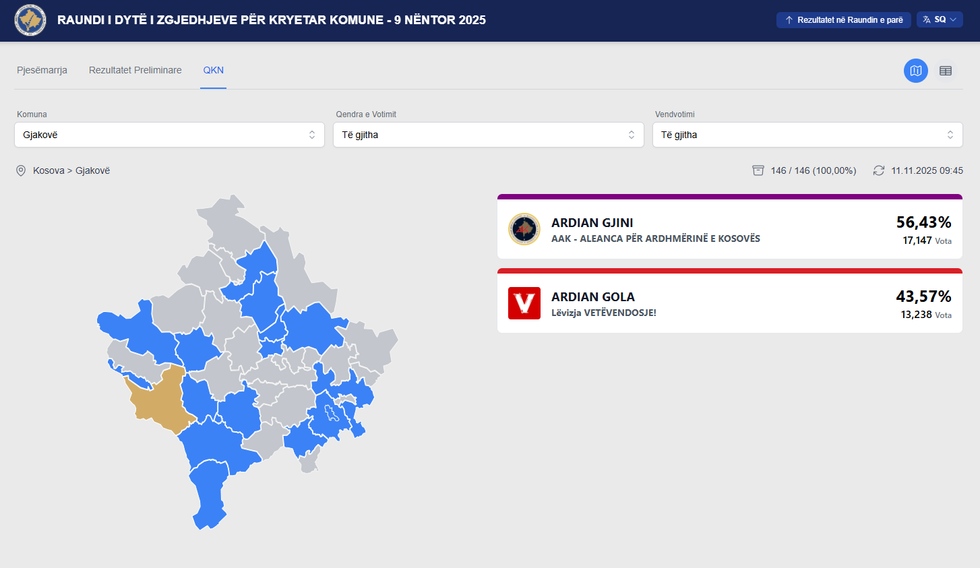Expand the Komuna dropdown showing Gjakovë
Image resolution: width=980 pixels, height=568 pixels.
[170, 135]
